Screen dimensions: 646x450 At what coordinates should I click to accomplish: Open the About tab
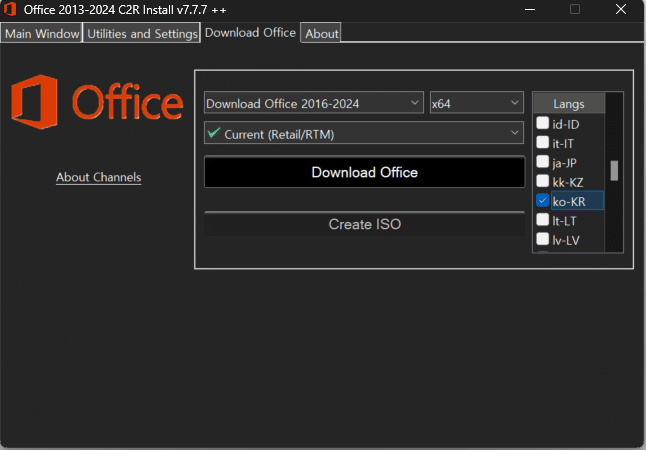click(x=321, y=33)
